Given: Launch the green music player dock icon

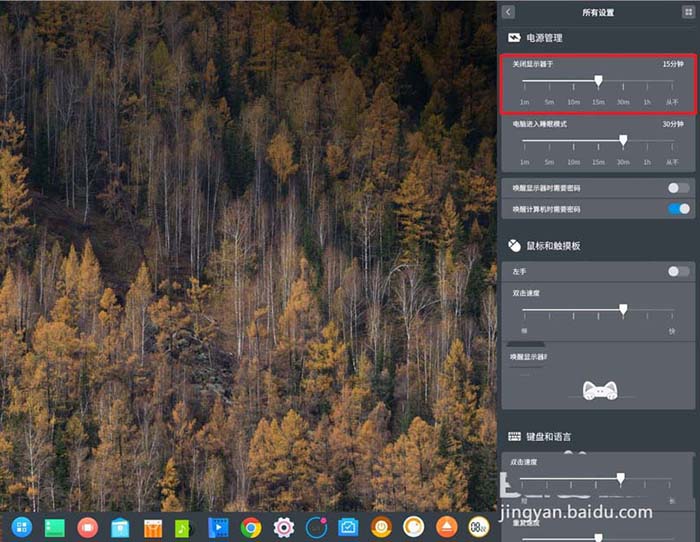Looking at the screenshot, I should (183, 529).
